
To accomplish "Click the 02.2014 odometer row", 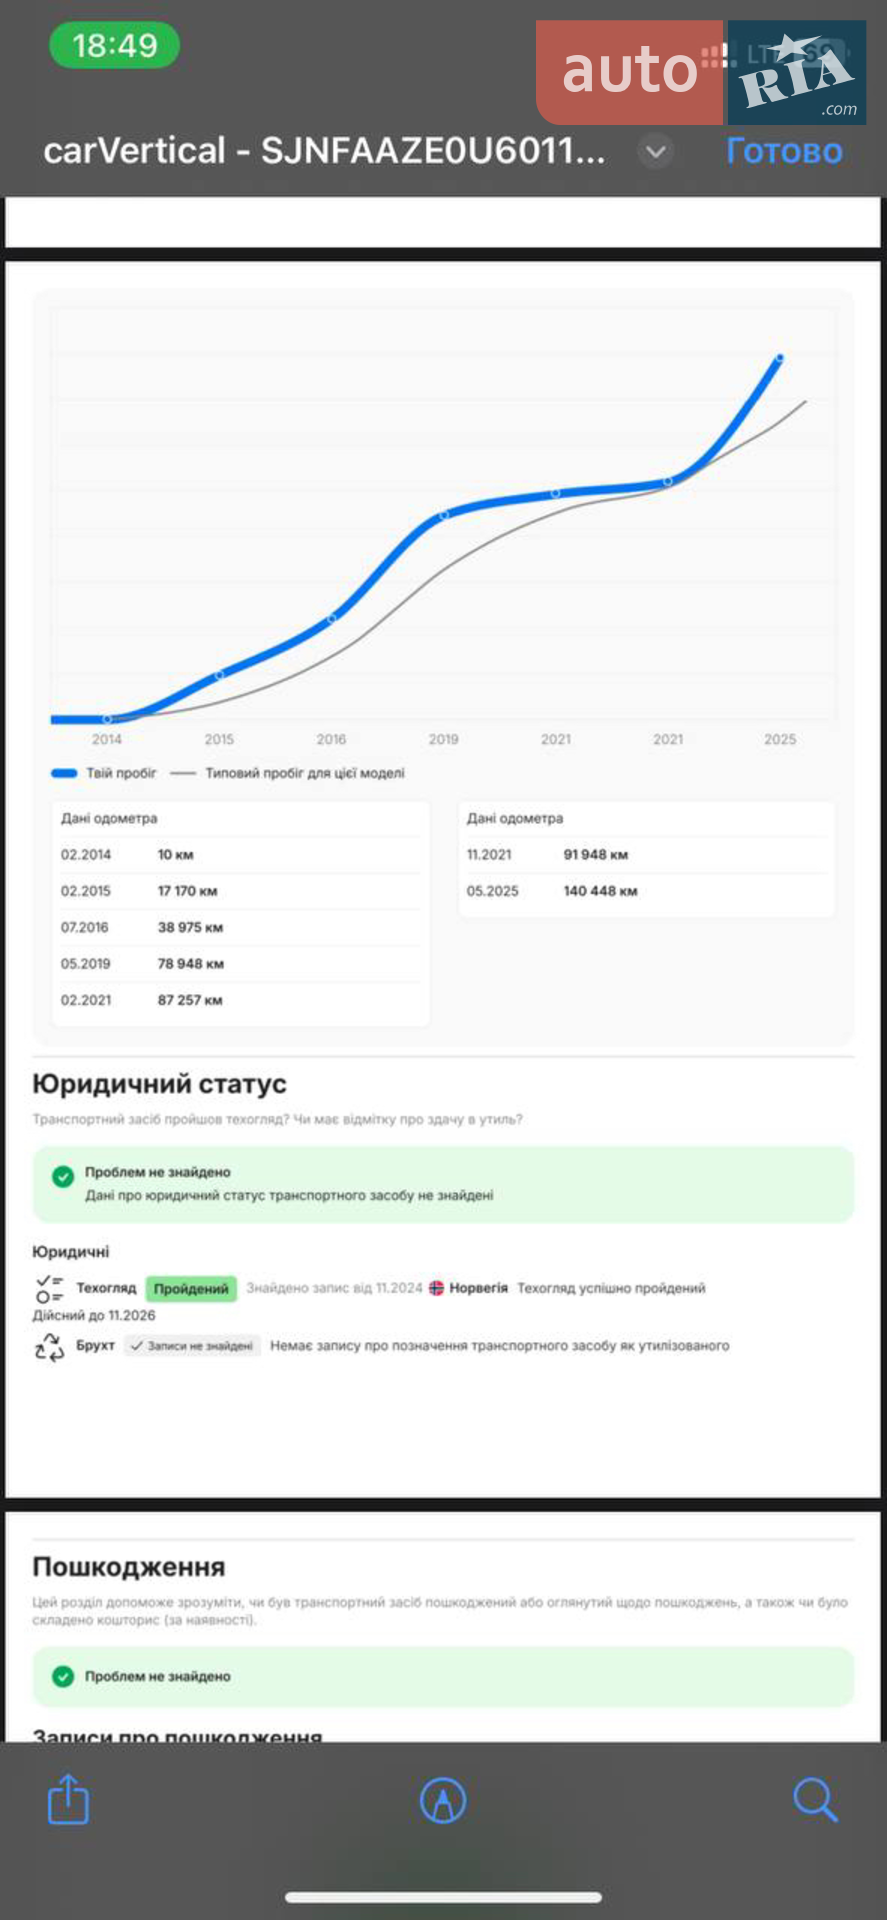I will point(240,855).
